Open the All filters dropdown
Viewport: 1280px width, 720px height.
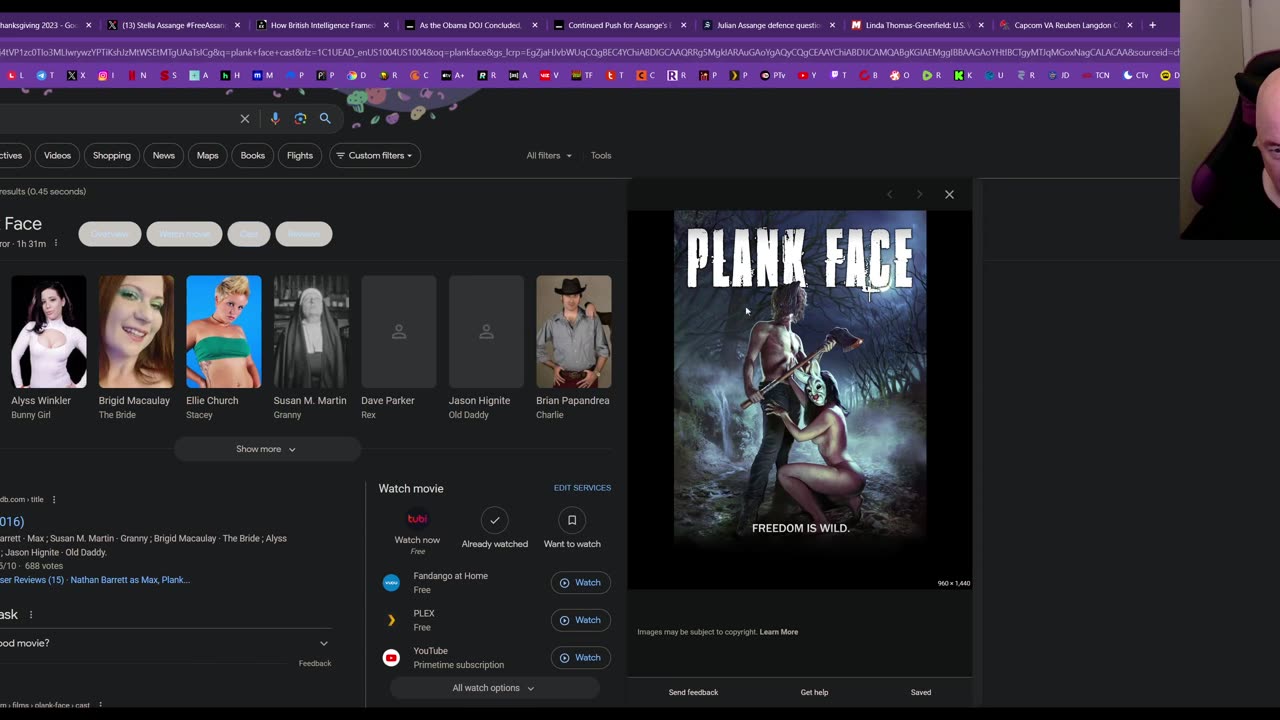coord(549,155)
